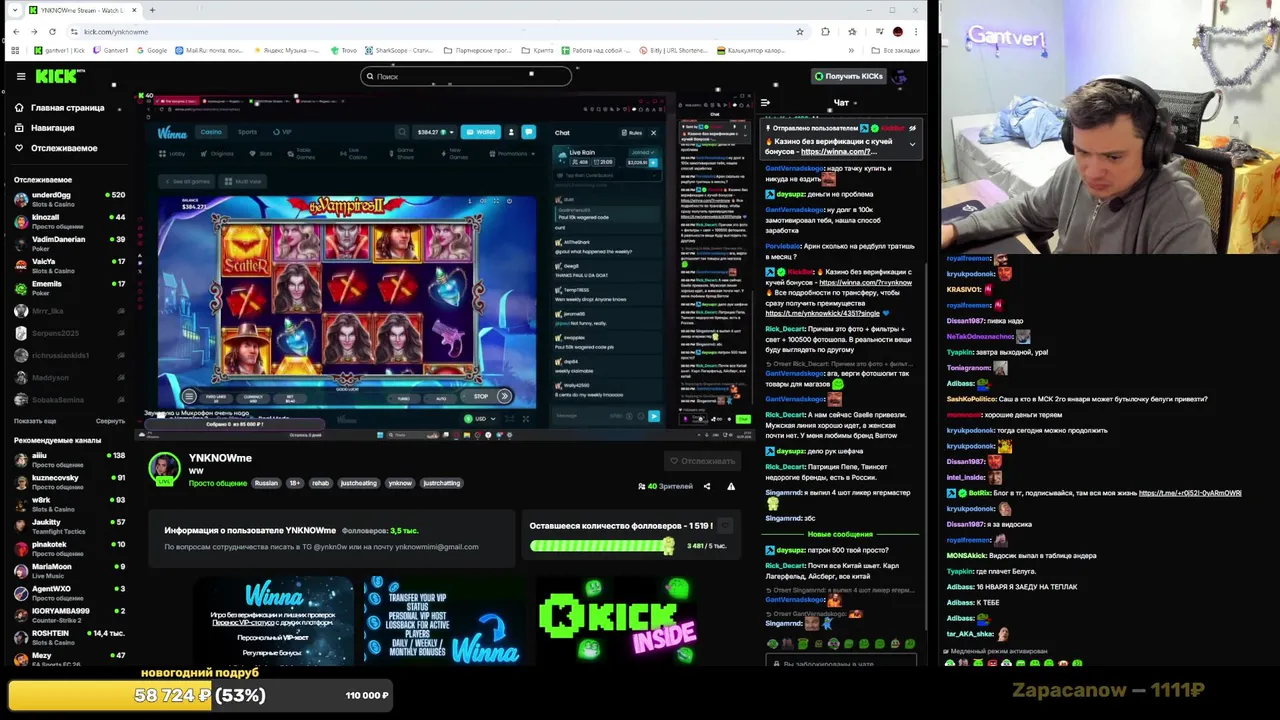This screenshot has height=720, width=1280.
Task: Bookmark this page with star icon
Action: tap(799, 31)
